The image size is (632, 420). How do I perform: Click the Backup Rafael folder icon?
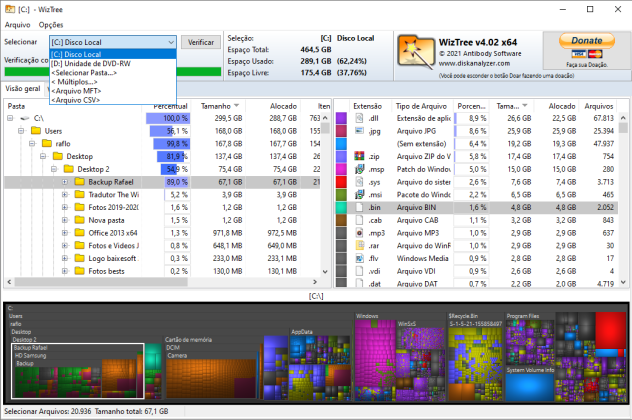pyautogui.click(x=80, y=182)
